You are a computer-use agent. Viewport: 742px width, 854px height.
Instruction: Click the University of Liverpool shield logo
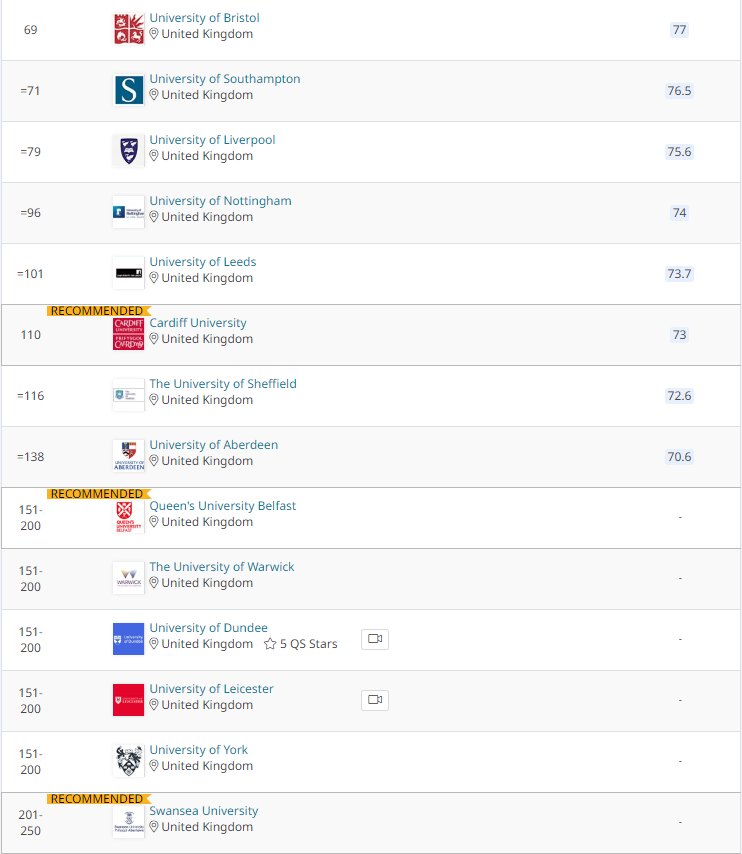[x=129, y=151]
